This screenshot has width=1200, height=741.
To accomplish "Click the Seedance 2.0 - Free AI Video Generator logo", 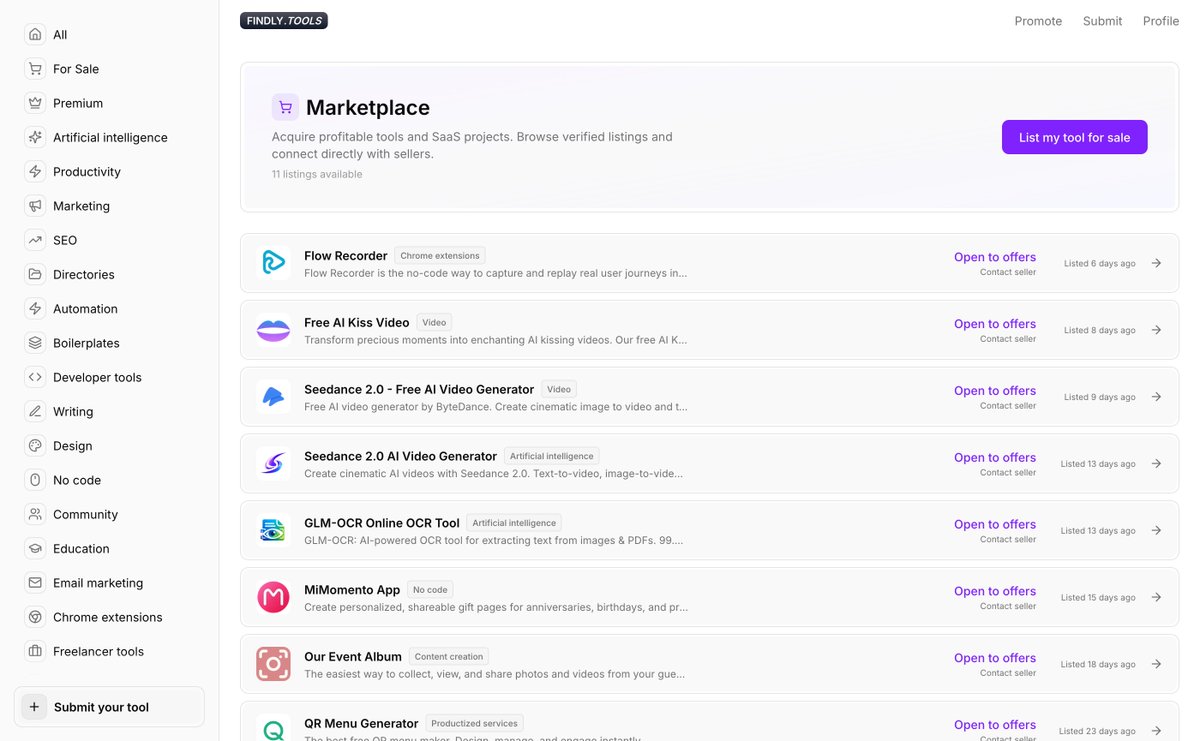I will (273, 397).
